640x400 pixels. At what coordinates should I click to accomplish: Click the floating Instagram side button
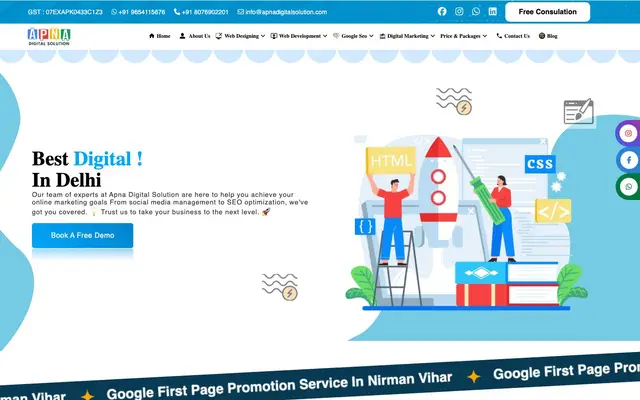tap(628, 133)
